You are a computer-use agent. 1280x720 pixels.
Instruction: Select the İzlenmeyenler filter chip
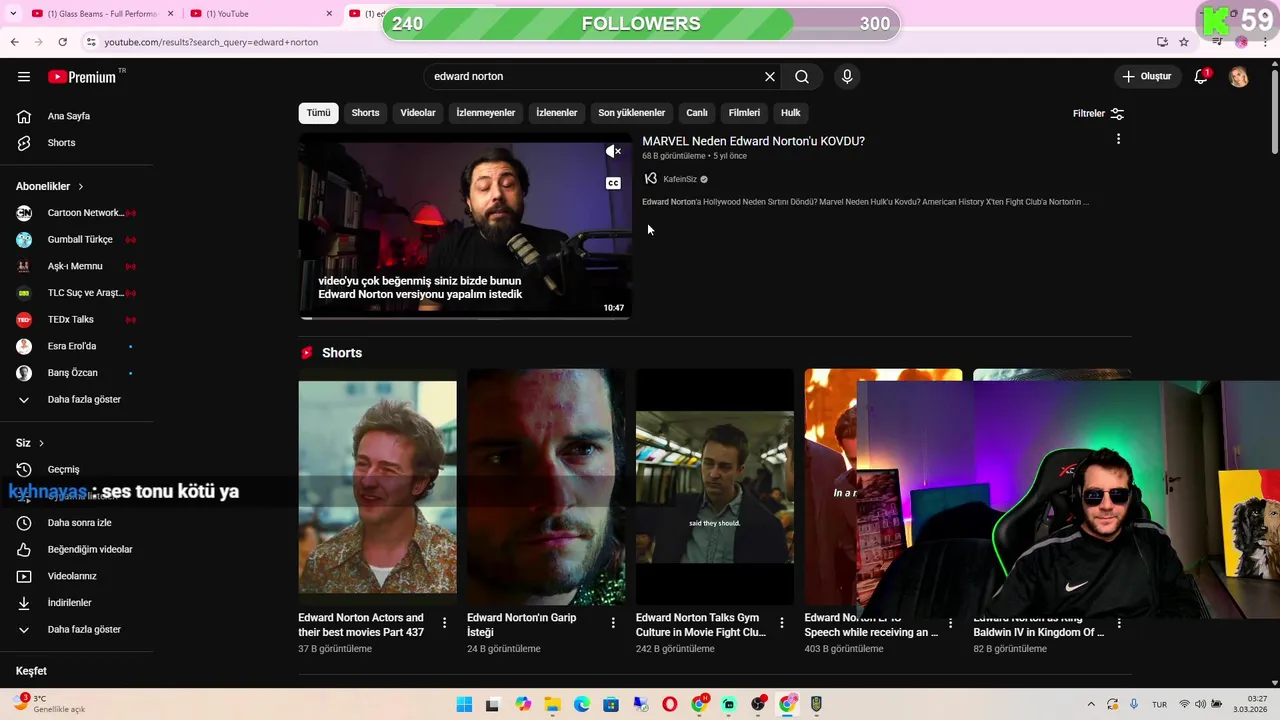tap(486, 113)
